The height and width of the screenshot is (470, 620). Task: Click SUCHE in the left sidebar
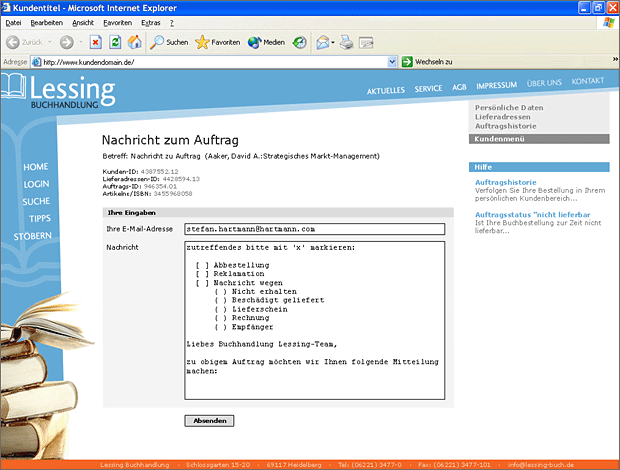[x=36, y=202]
